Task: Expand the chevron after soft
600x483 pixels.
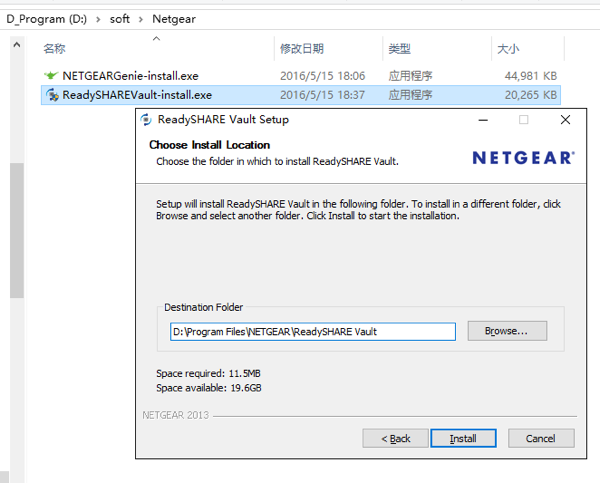Action: click(x=141, y=19)
